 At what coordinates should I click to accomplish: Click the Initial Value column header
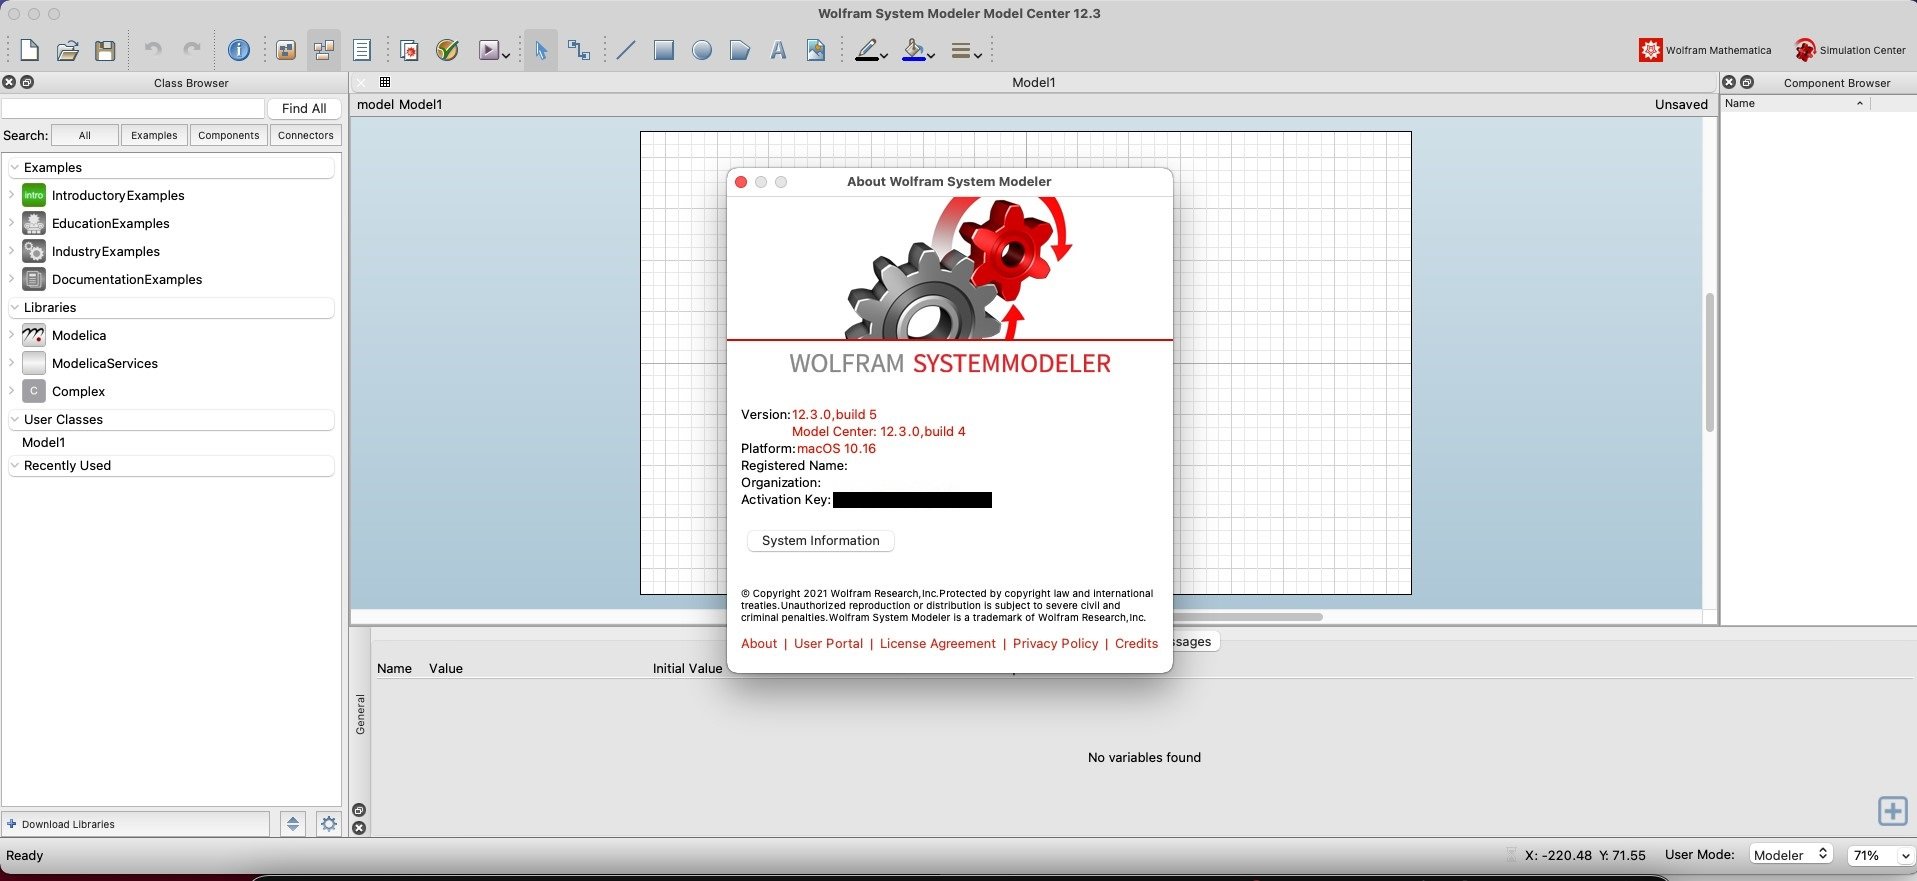tap(687, 668)
